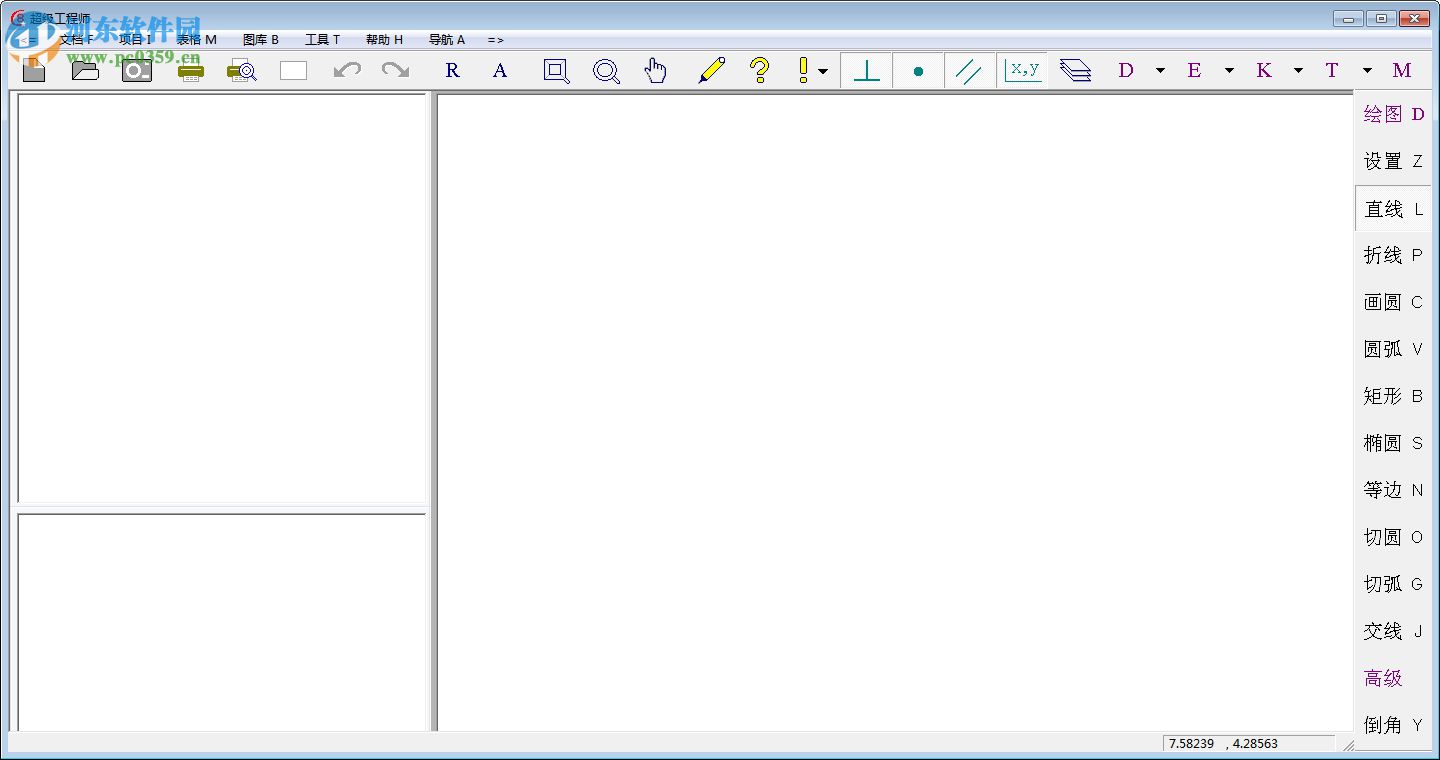1440x760 pixels.
Task: Select the 直线 L line tool
Action: (x=1393, y=209)
